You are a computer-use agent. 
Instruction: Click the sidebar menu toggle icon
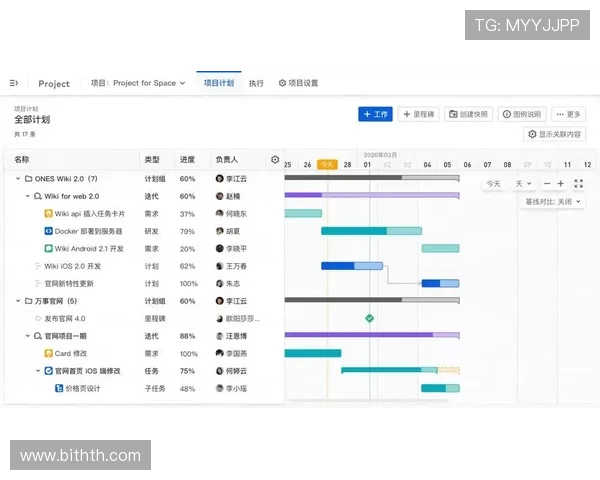14,83
